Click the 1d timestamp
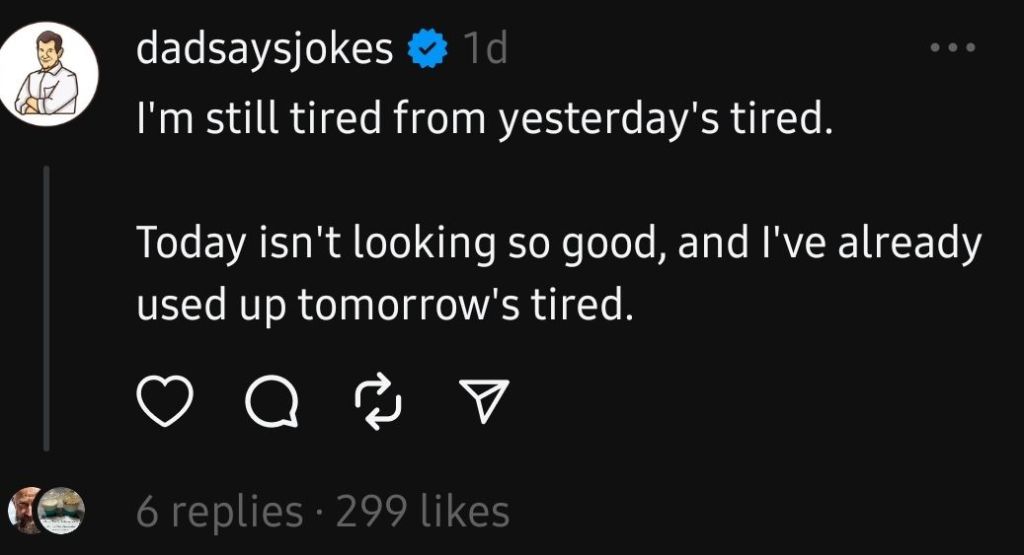Image resolution: width=1024 pixels, height=555 pixels. coord(484,49)
